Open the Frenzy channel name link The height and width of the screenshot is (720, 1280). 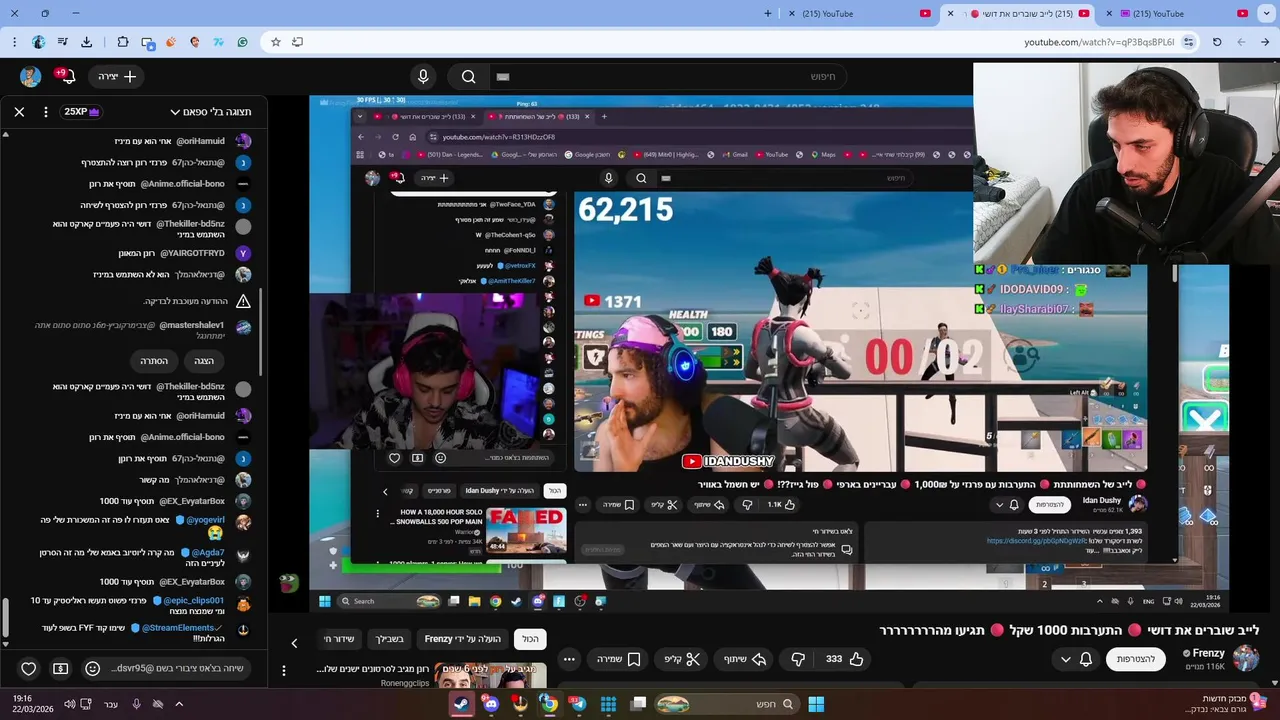(1207, 653)
